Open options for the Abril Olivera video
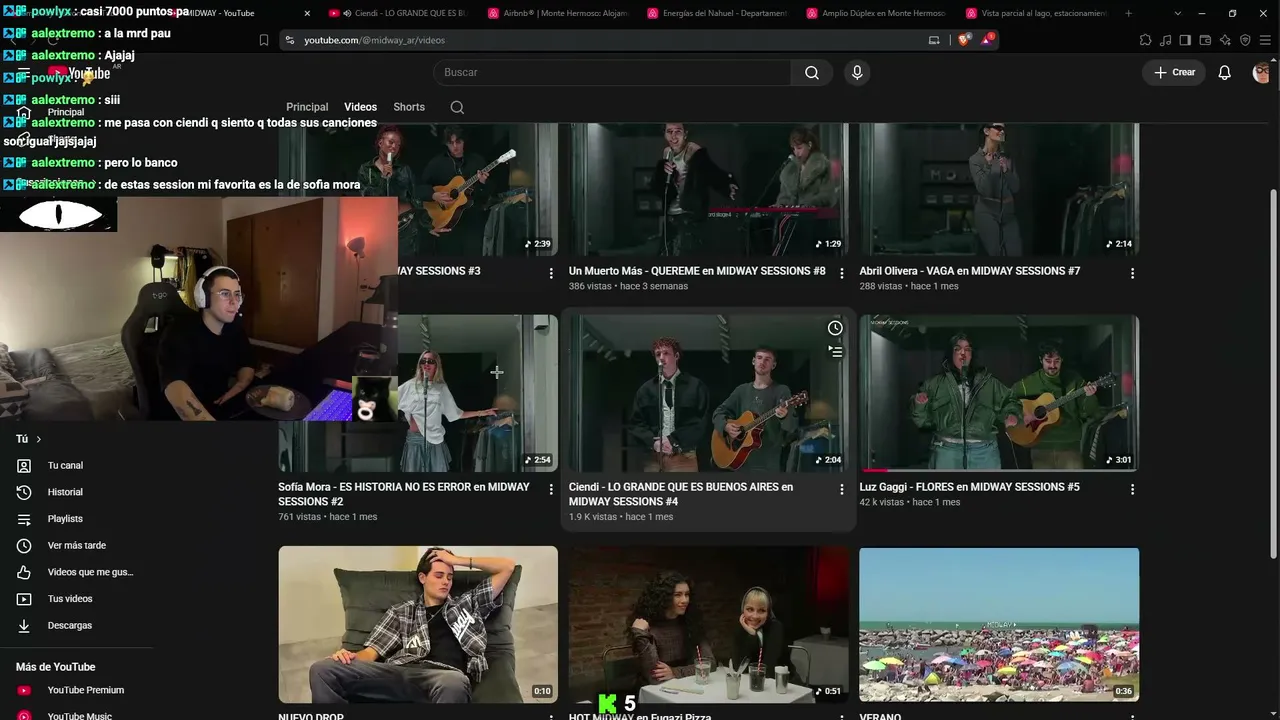The image size is (1280, 720). pos(1132,273)
